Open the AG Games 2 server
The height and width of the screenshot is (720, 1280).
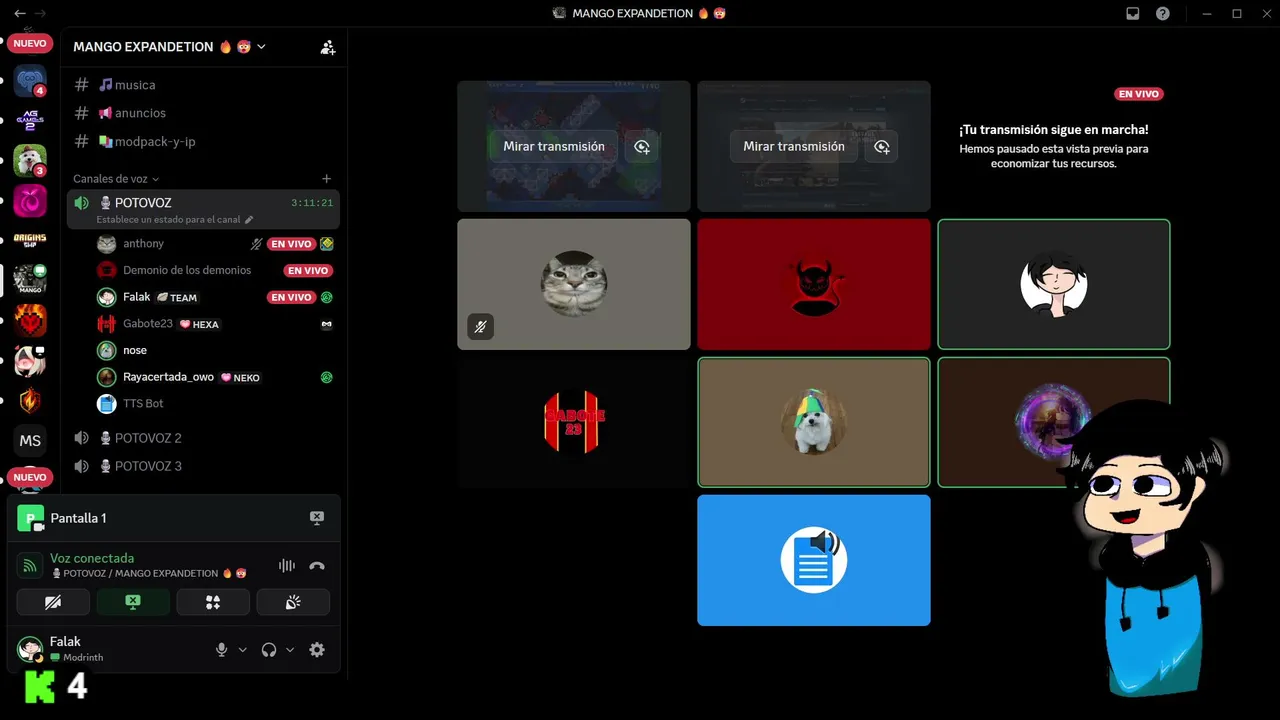pos(30,121)
